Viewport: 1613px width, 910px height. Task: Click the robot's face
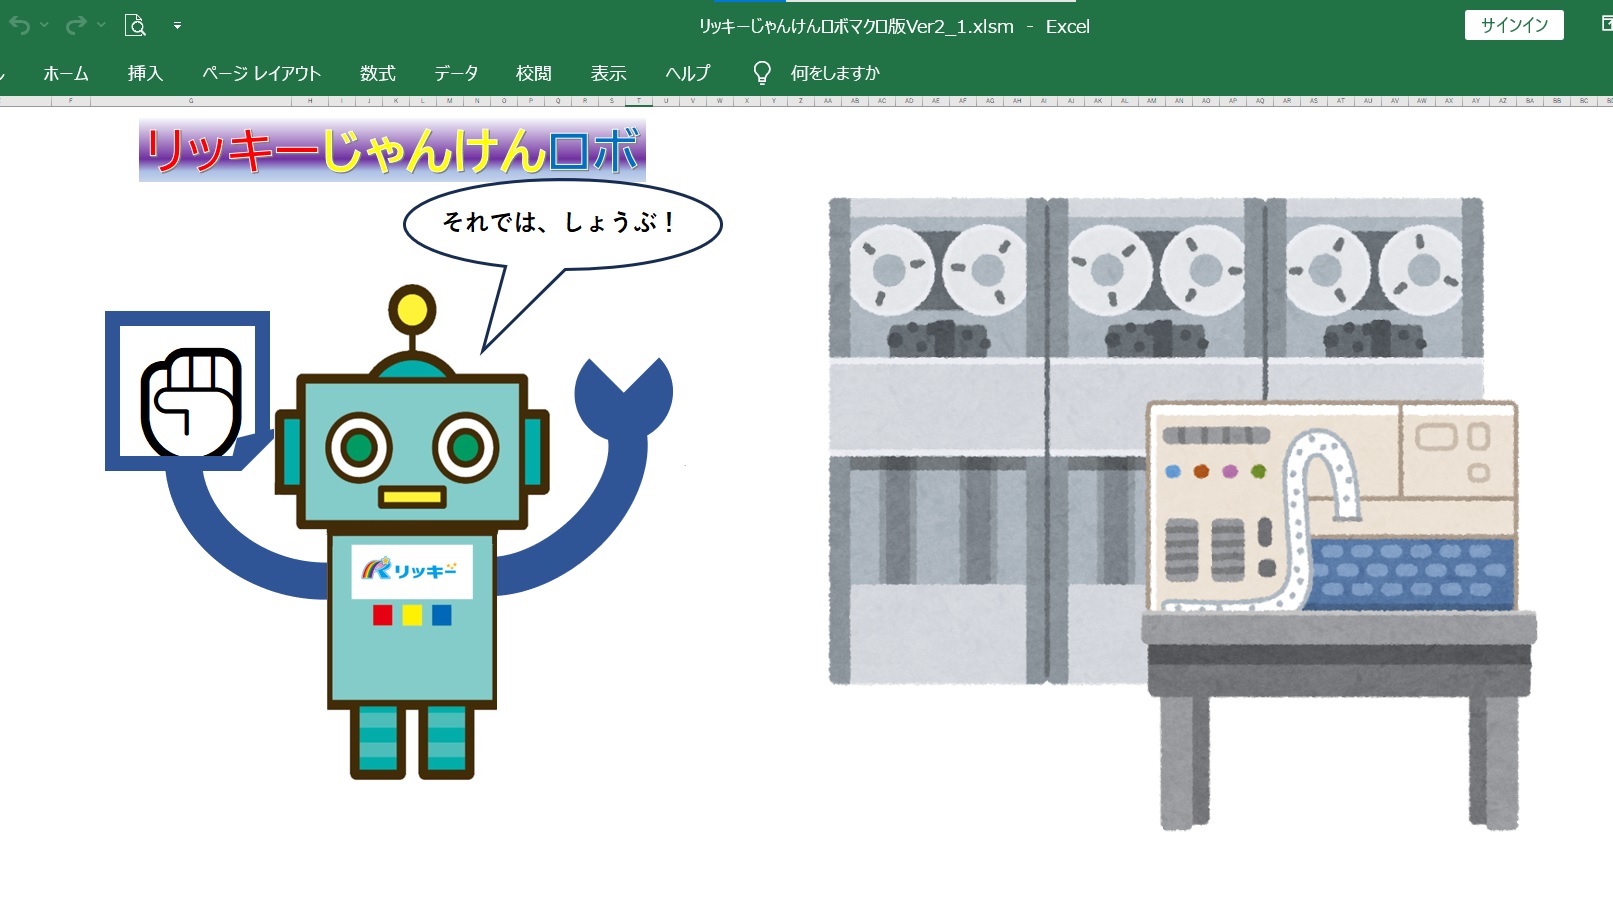click(x=412, y=451)
